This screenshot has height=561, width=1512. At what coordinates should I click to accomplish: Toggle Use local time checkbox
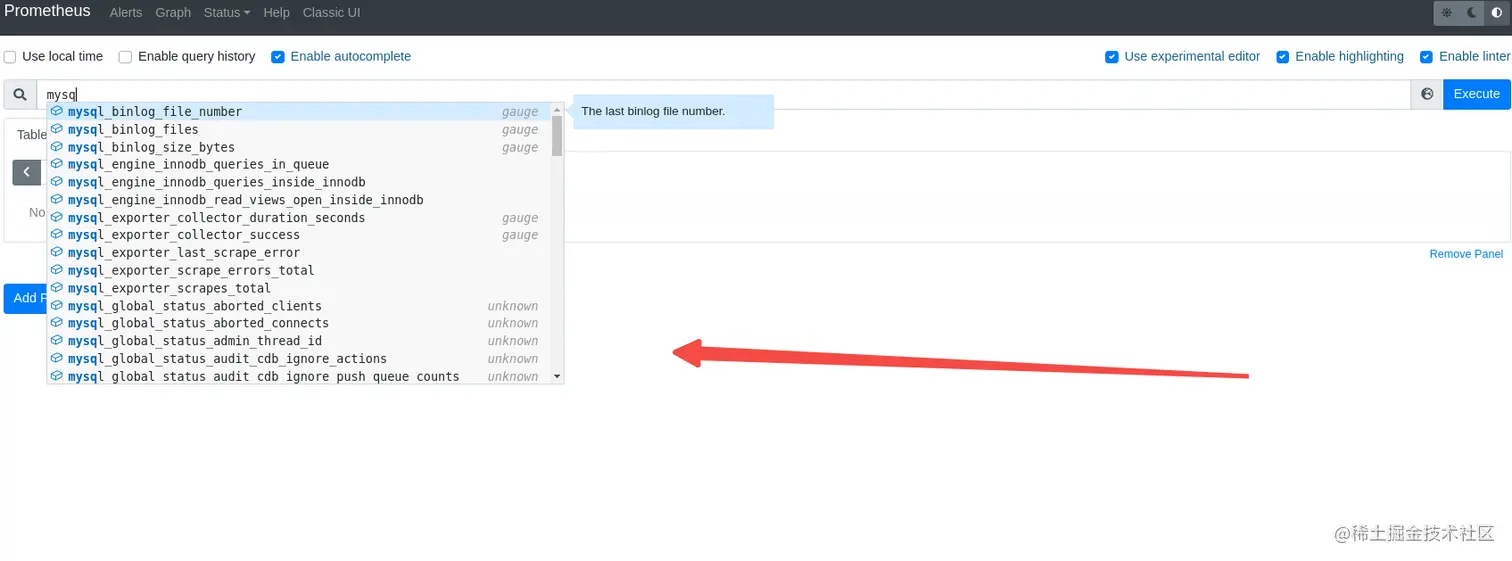tap(10, 57)
